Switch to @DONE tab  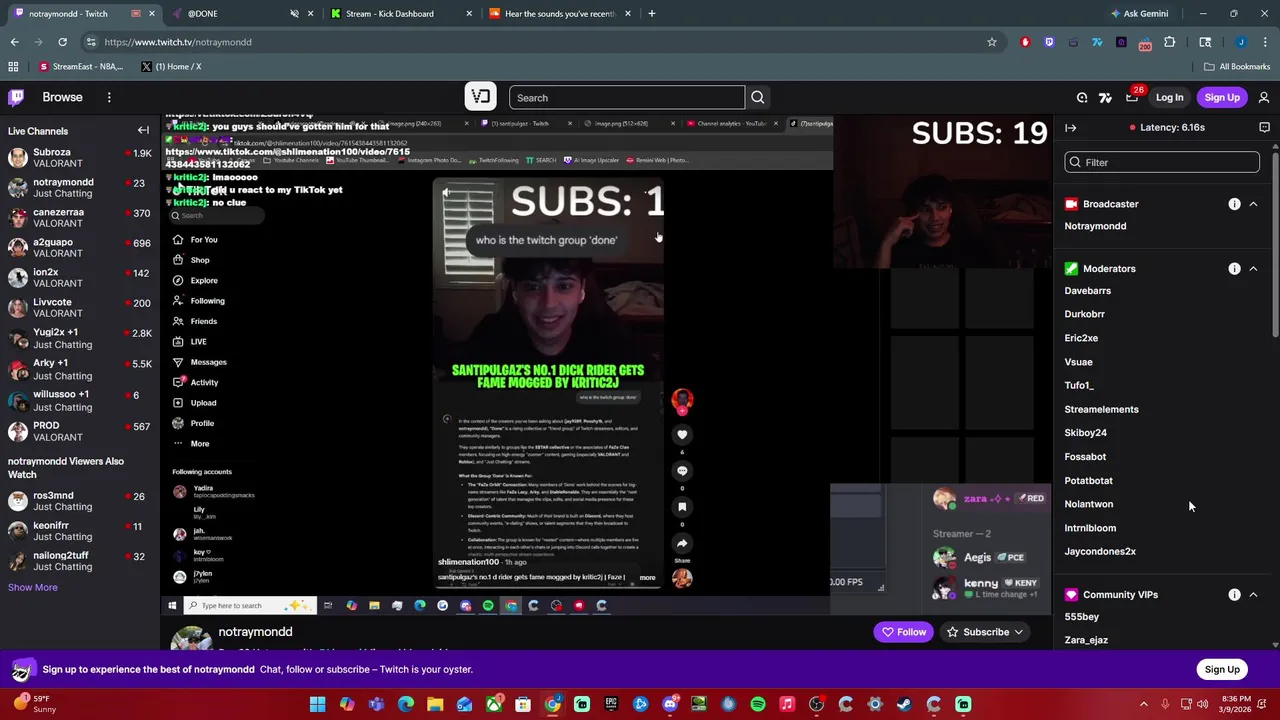point(245,13)
